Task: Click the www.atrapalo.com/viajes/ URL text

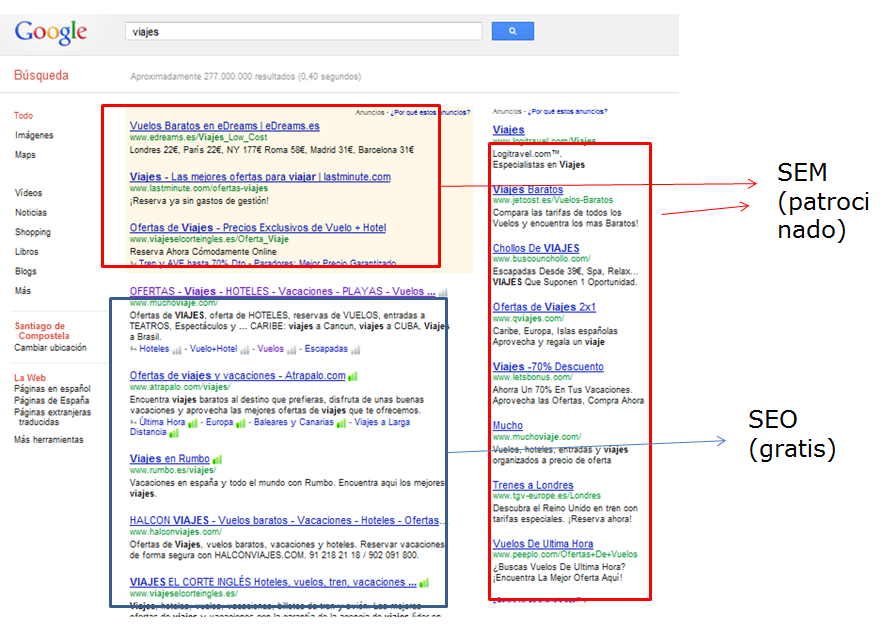Action: click(180, 387)
